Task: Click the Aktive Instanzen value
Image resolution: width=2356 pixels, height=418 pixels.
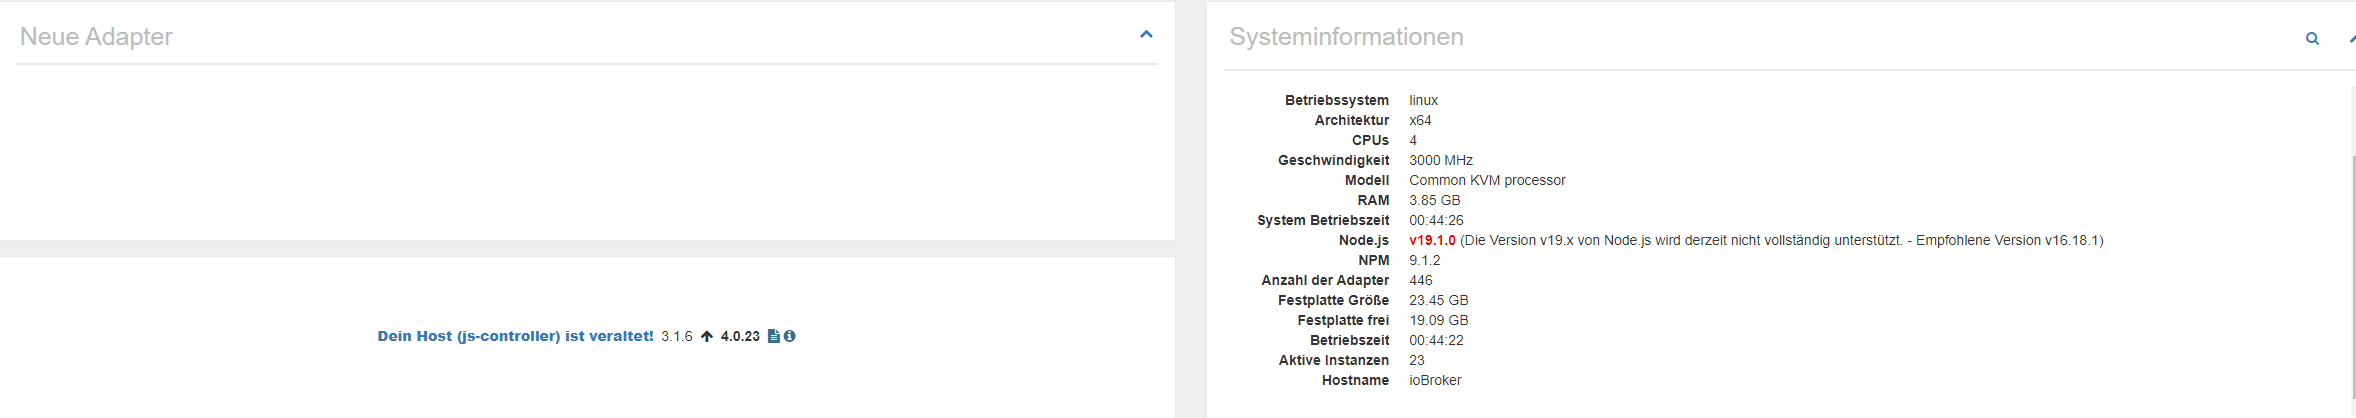Action: pyautogui.click(x=1417, y=360)
